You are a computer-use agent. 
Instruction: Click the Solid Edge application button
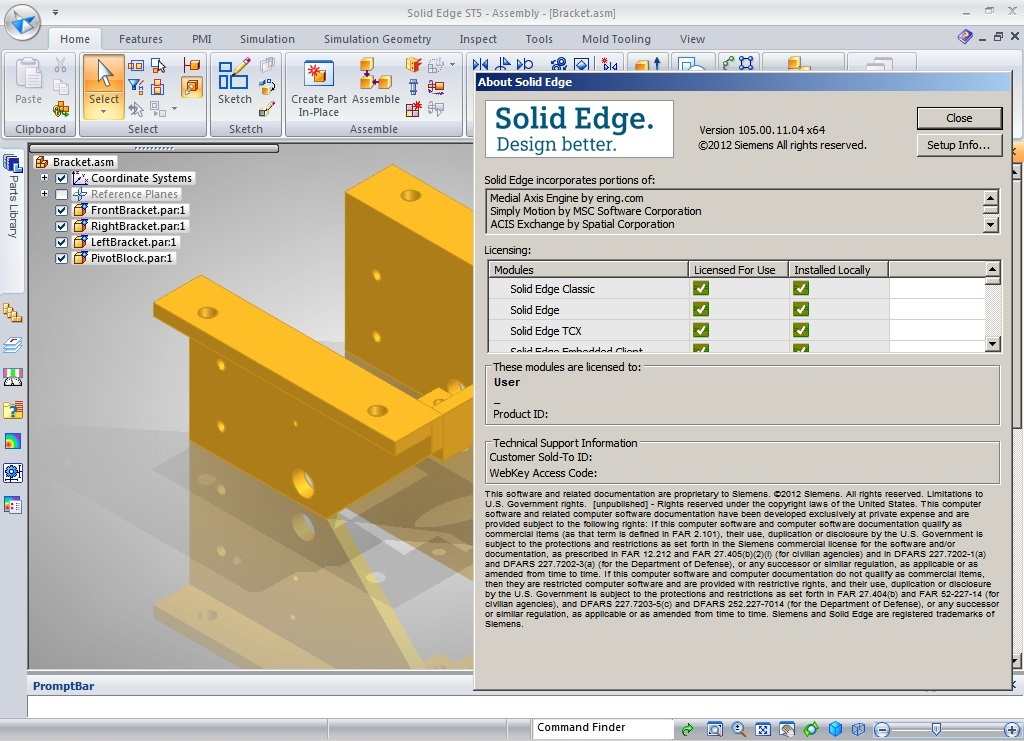coord(22,22)
